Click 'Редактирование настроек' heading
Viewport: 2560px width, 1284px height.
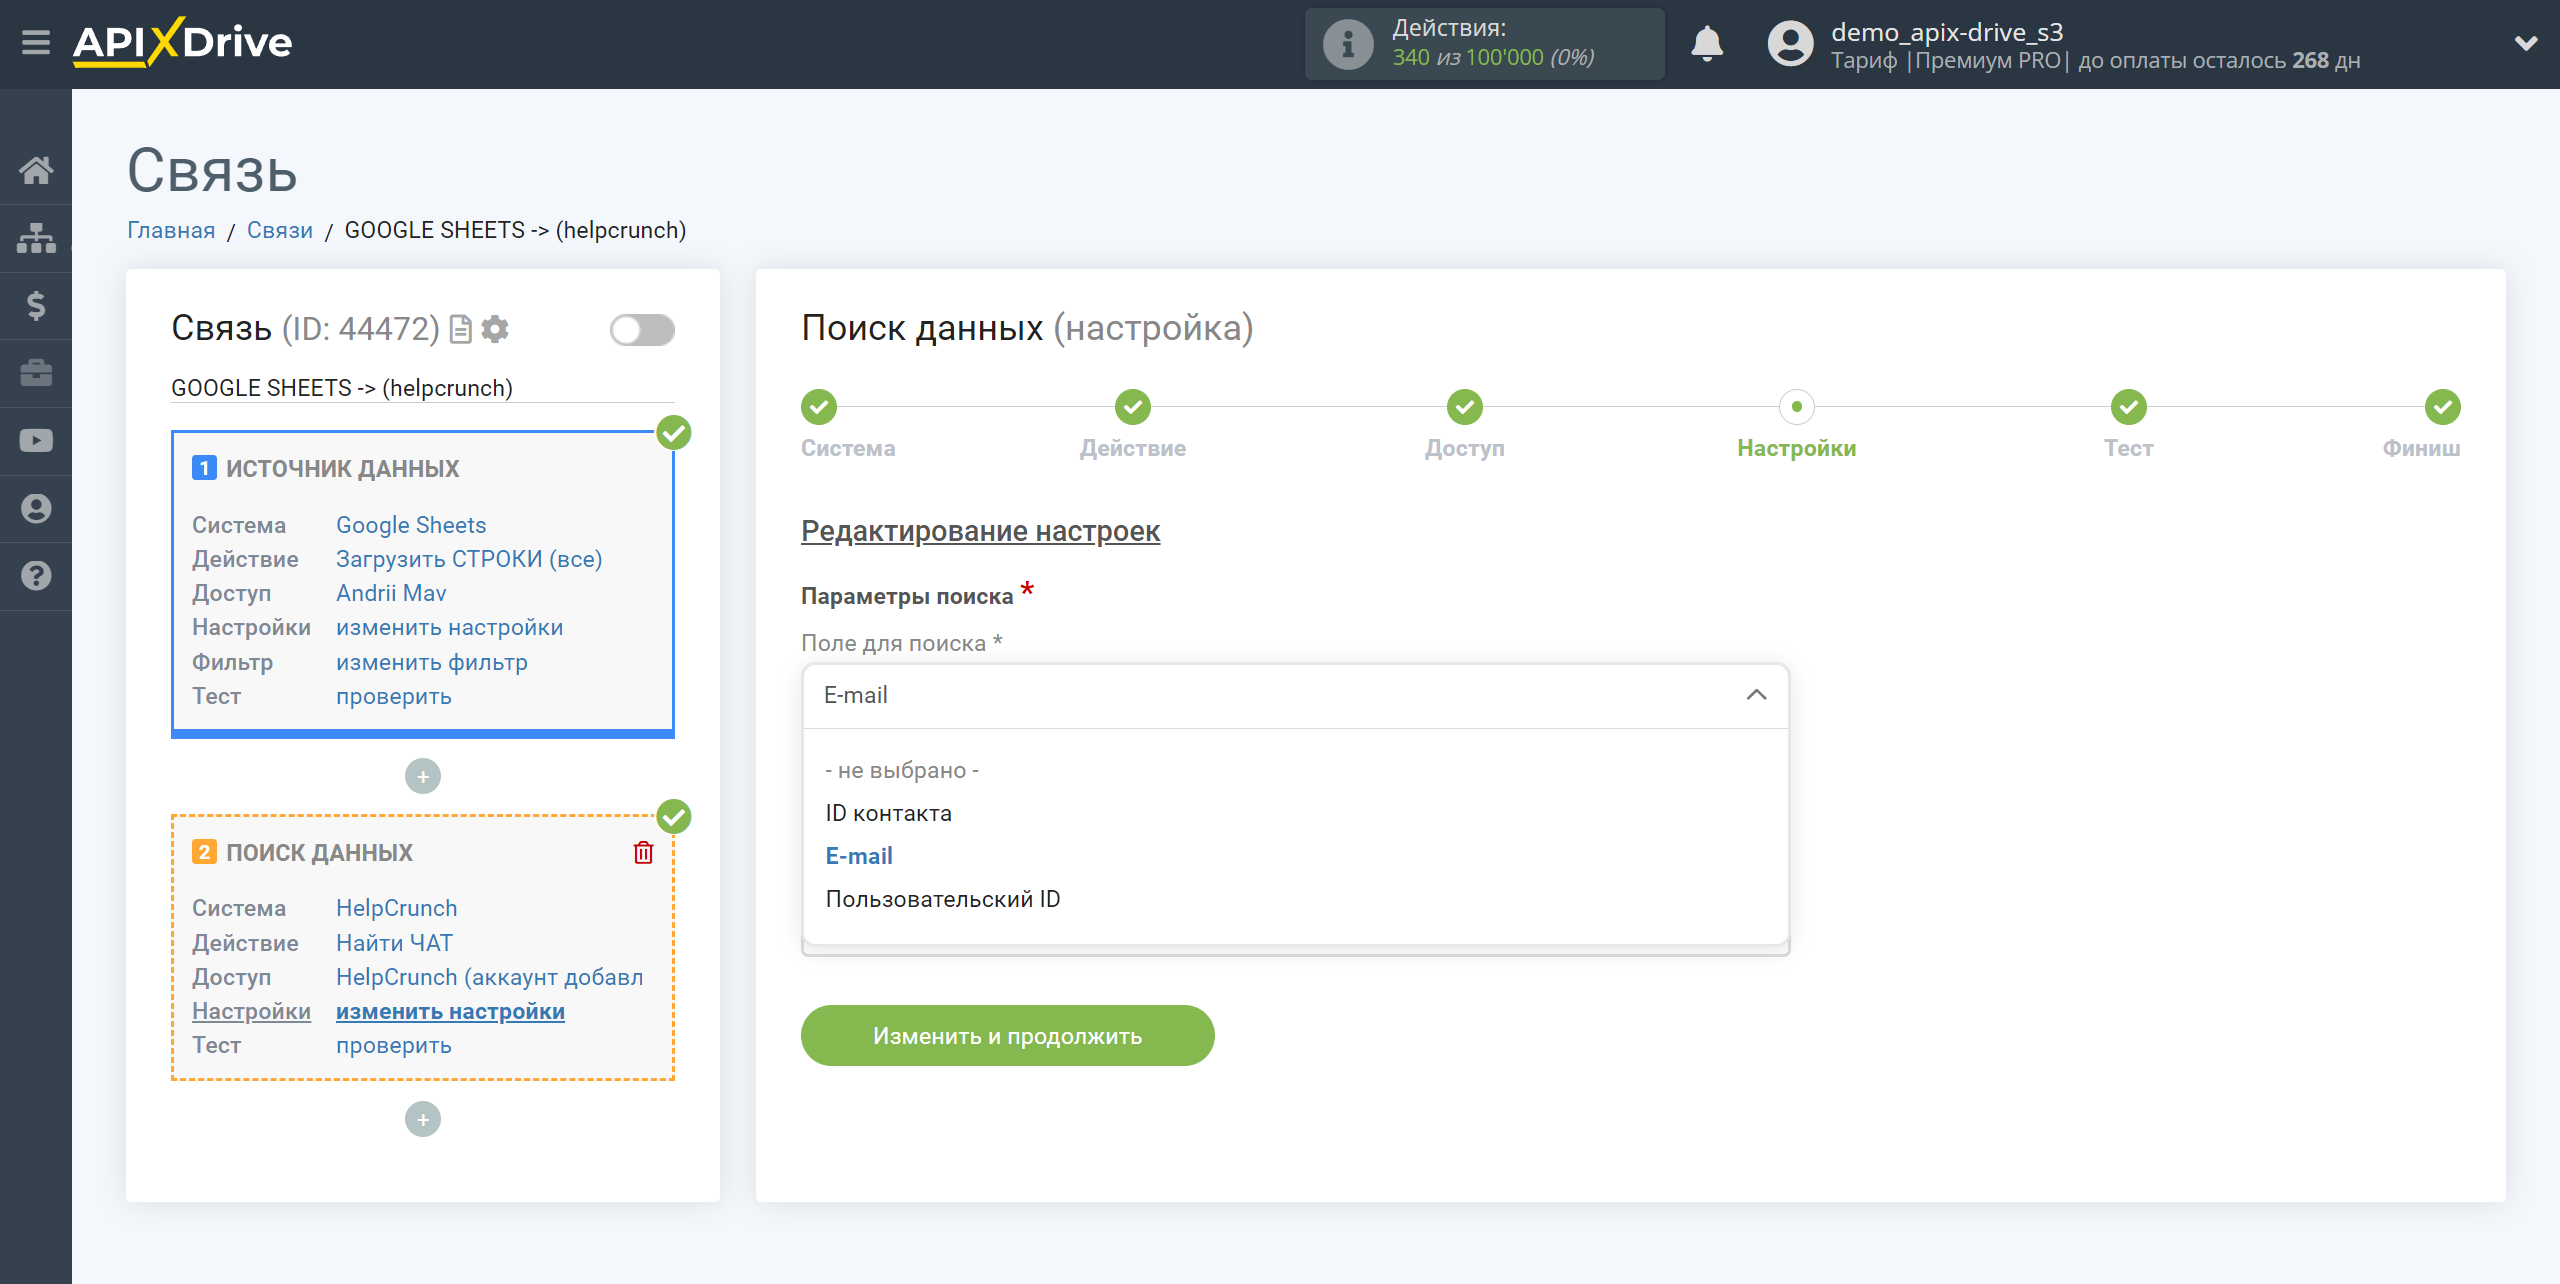pos(980,531)
